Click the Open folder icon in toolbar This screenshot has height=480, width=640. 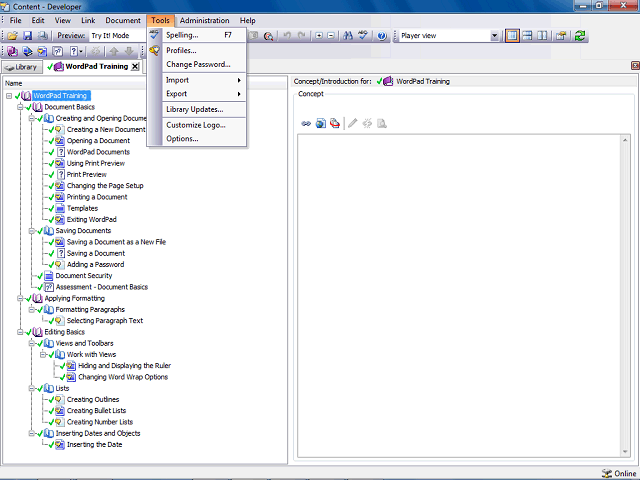[13, 36]
